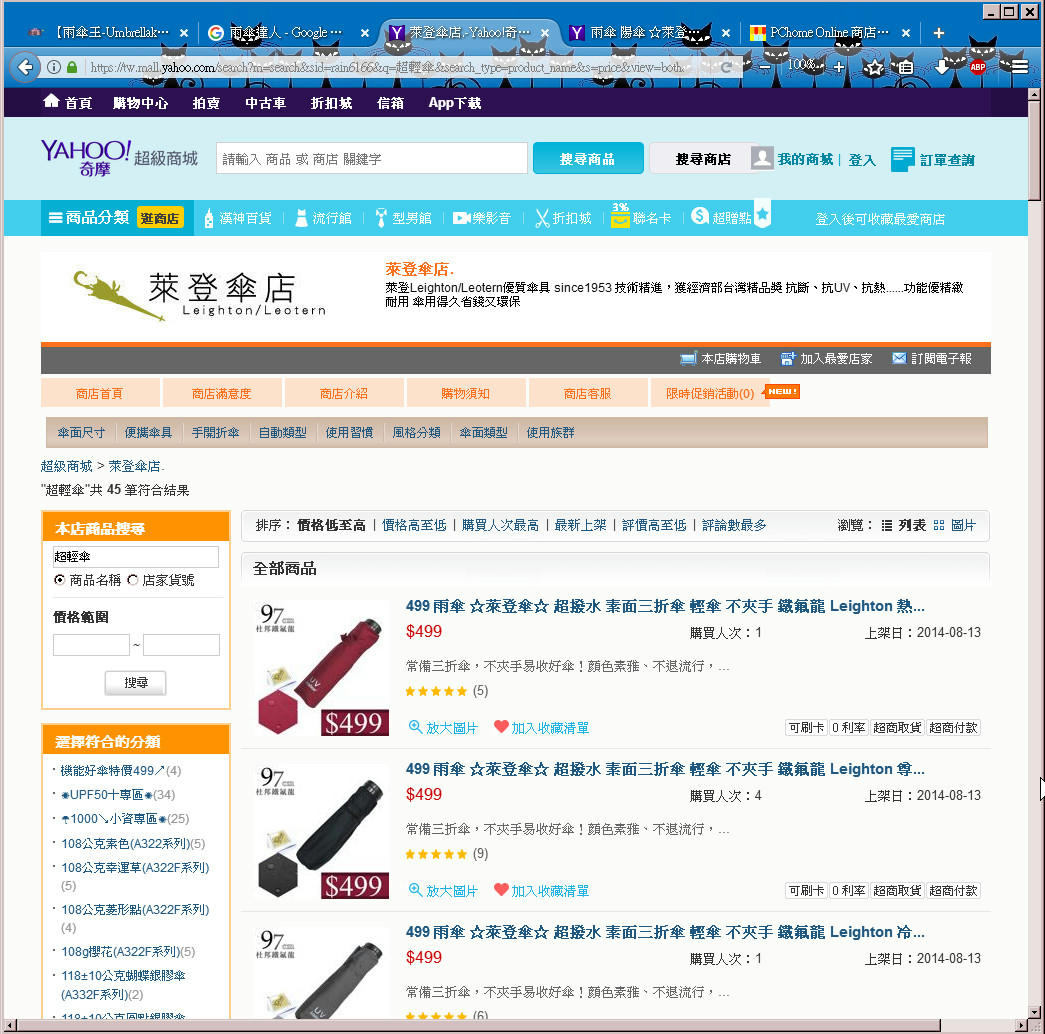Image resolution: width=1045 pixels, height=1034 pixels.
Task: Open the 風格分類 category menu
Action: [x=417, y=433]
